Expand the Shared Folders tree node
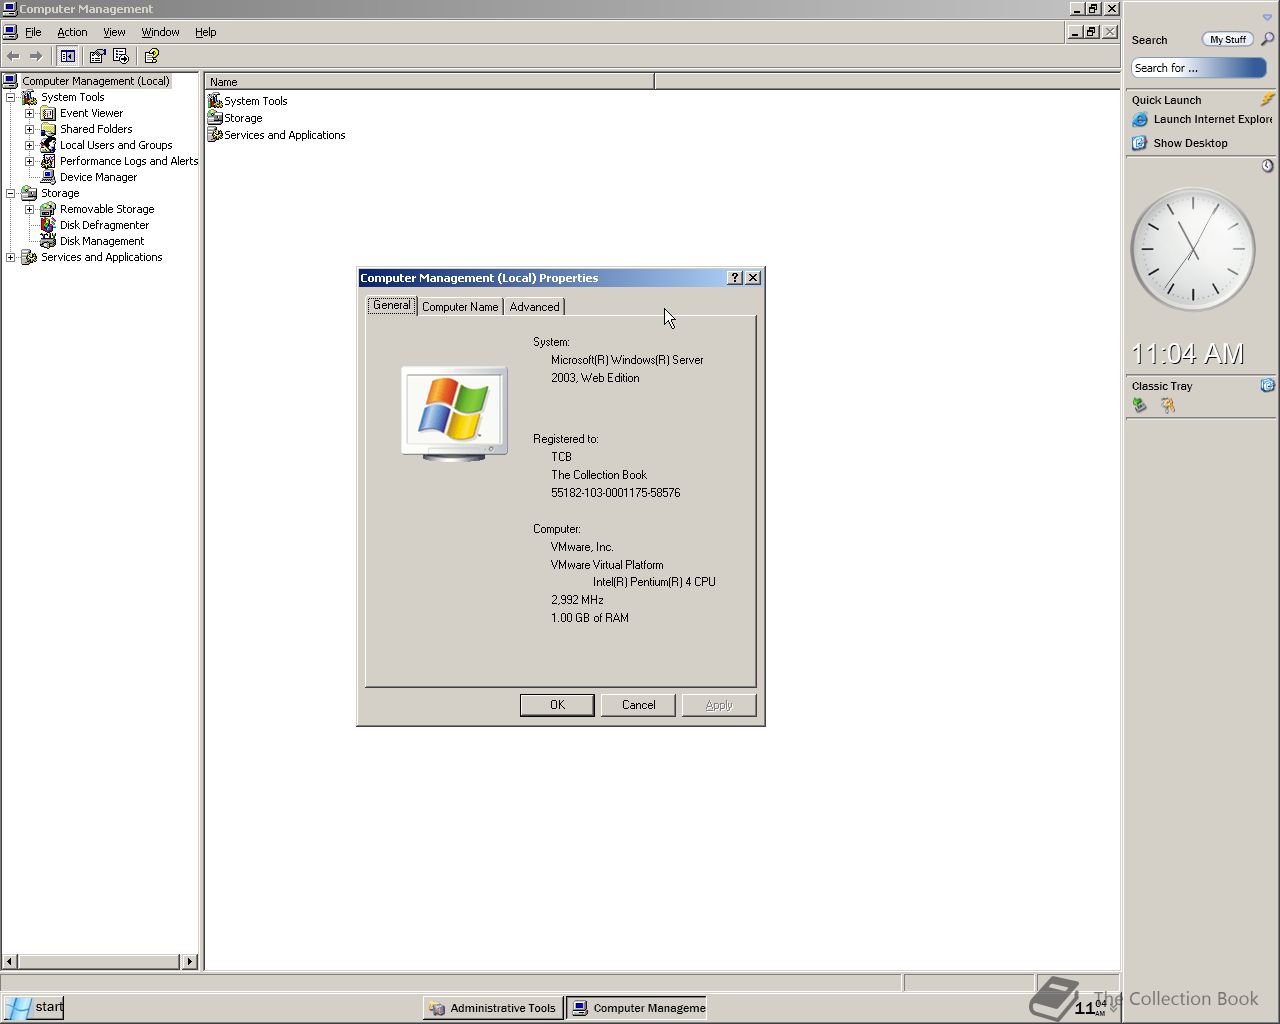The image size is (1280, 1024). point(29,129)
